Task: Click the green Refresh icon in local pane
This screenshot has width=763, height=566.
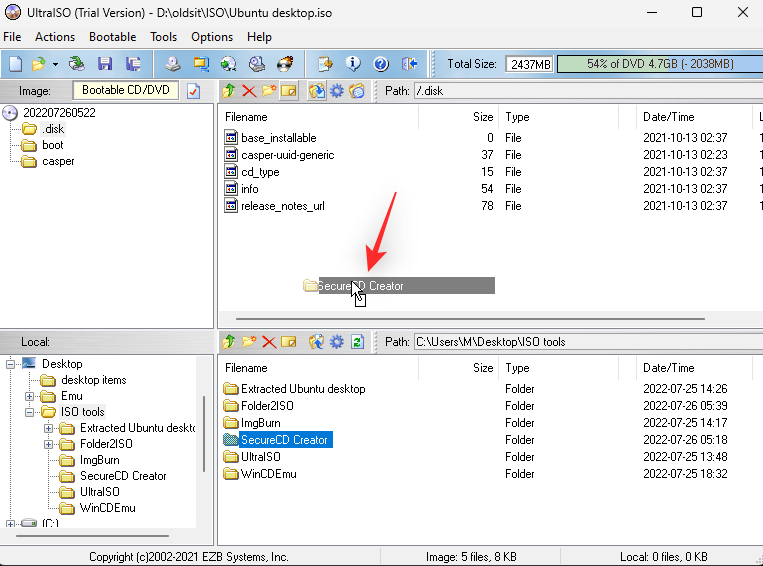Action: click(357, 342)
